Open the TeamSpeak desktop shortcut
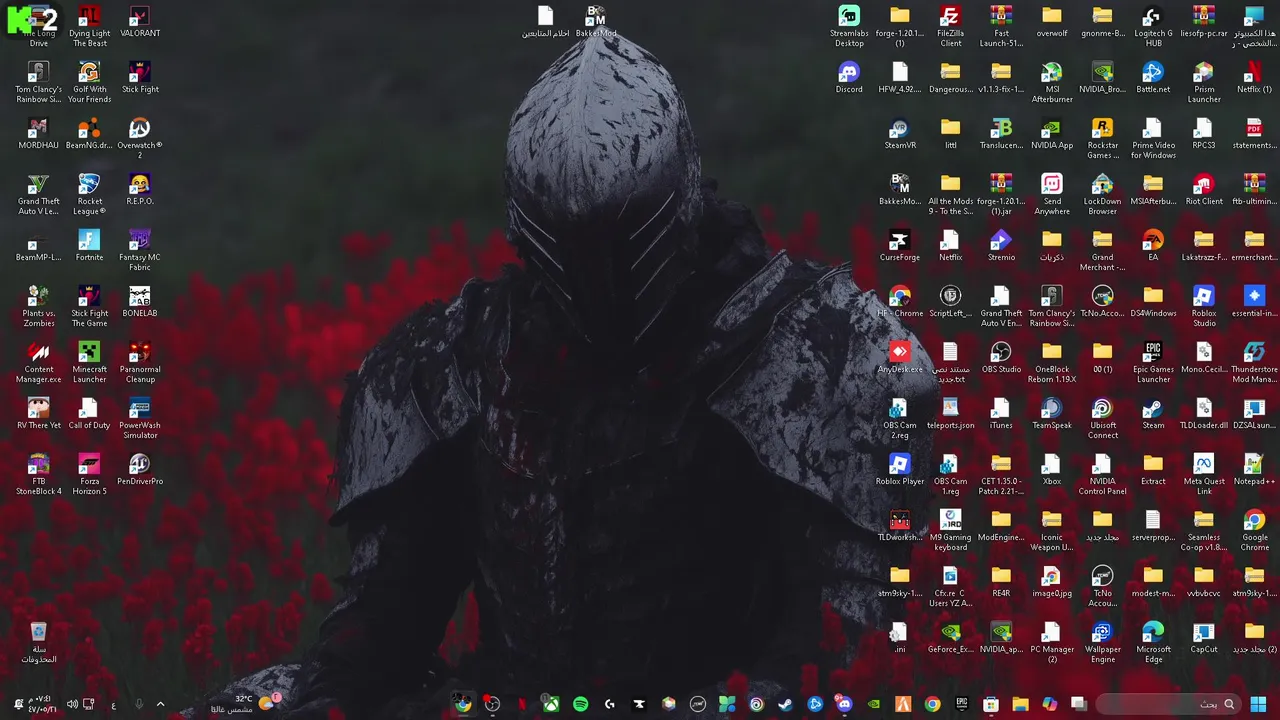Image resolution: width=1280 pixels, height=720 pixels. pyautogui.click(x=1052, y=414)
